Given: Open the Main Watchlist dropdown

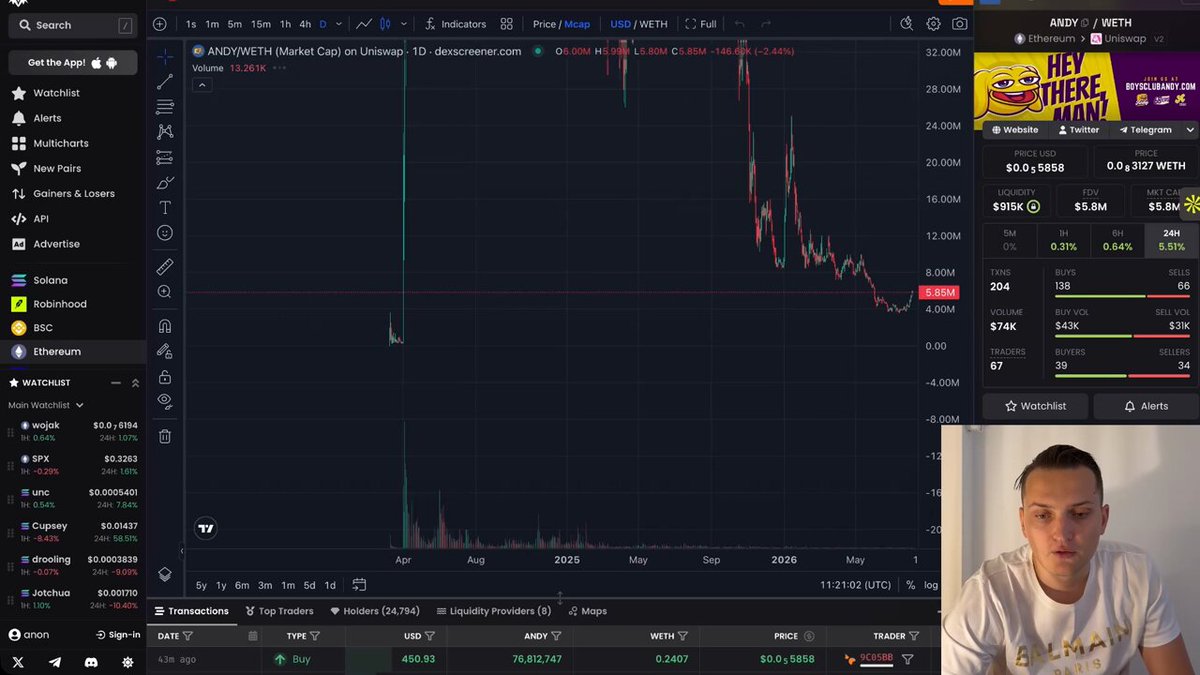Looking at the screenshot, I should [46, 405].
